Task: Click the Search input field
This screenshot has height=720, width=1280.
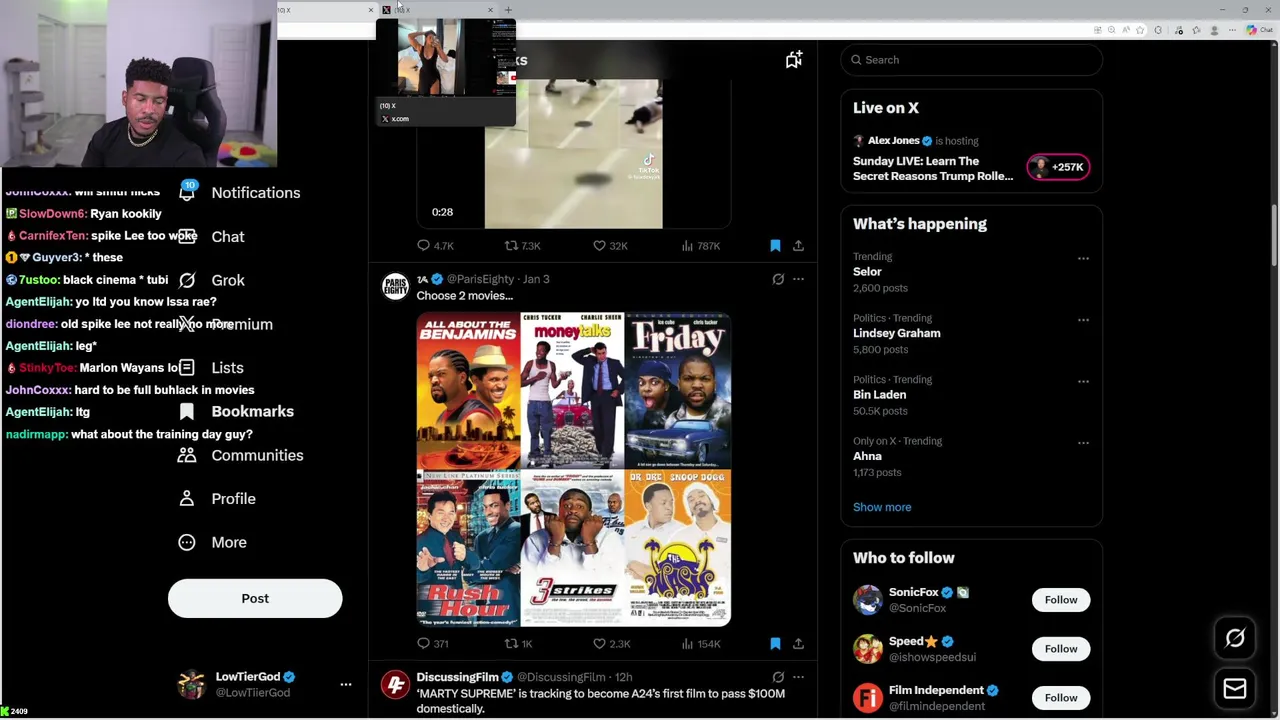Action: coord(971,60)
